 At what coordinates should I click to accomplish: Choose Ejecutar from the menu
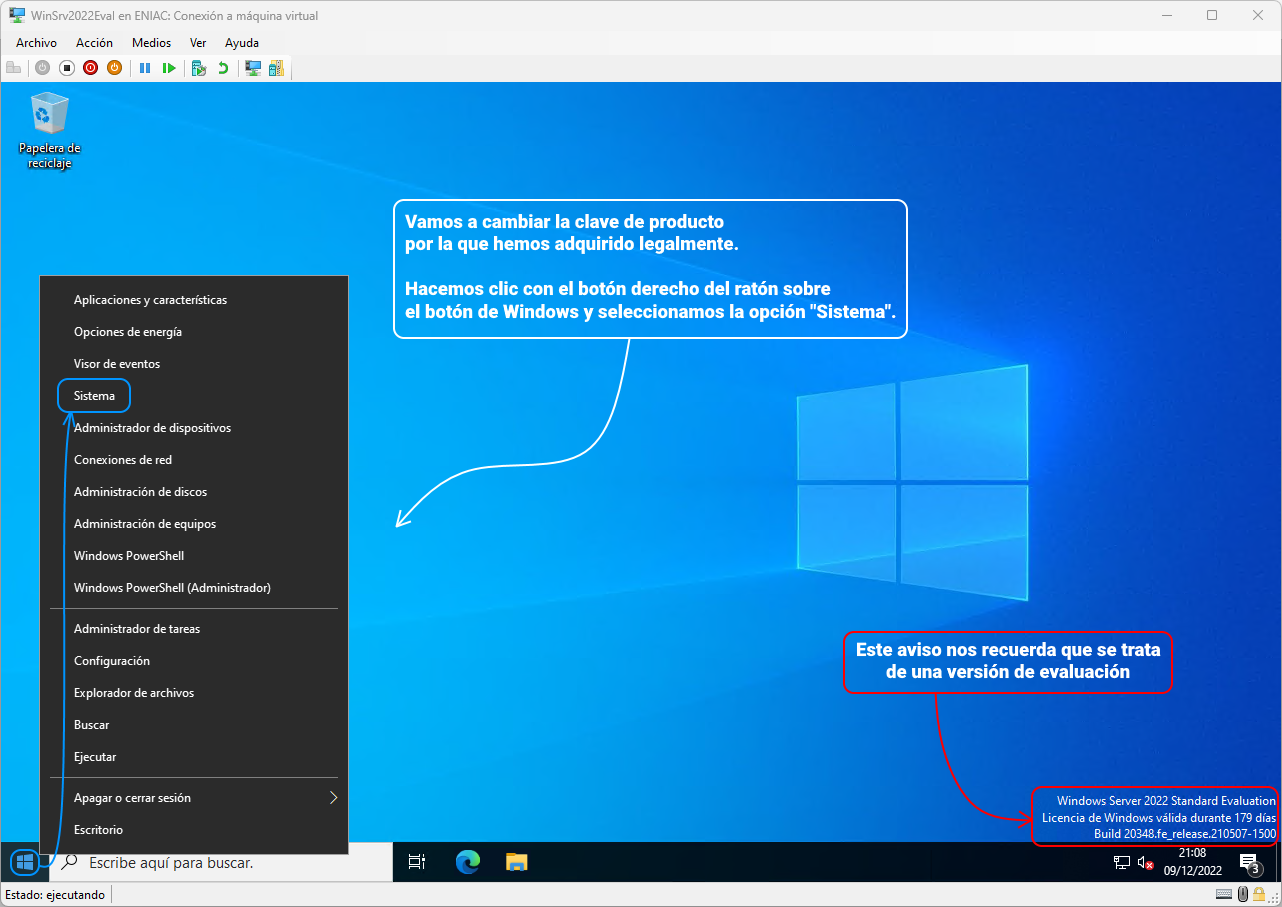[193, 757]
